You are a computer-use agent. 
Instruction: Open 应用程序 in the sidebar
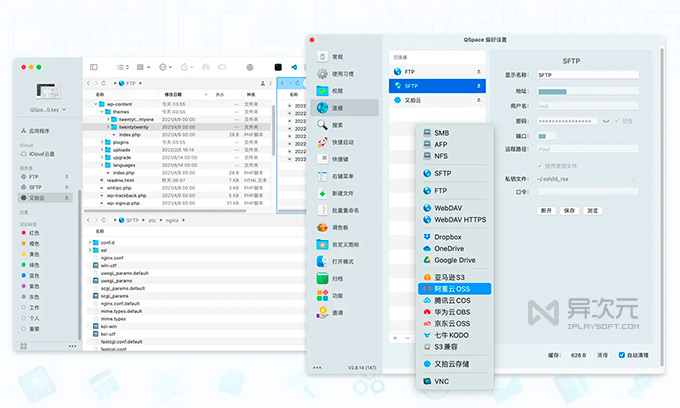pyautogui.click(x=36, y=131)
